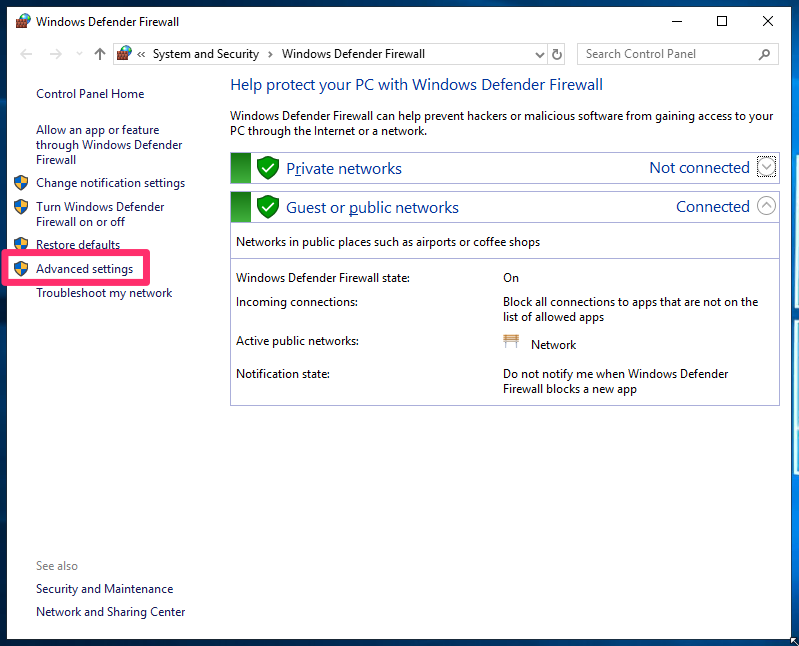Click the 'Active public networks:' label

click(x=298, y=341)
